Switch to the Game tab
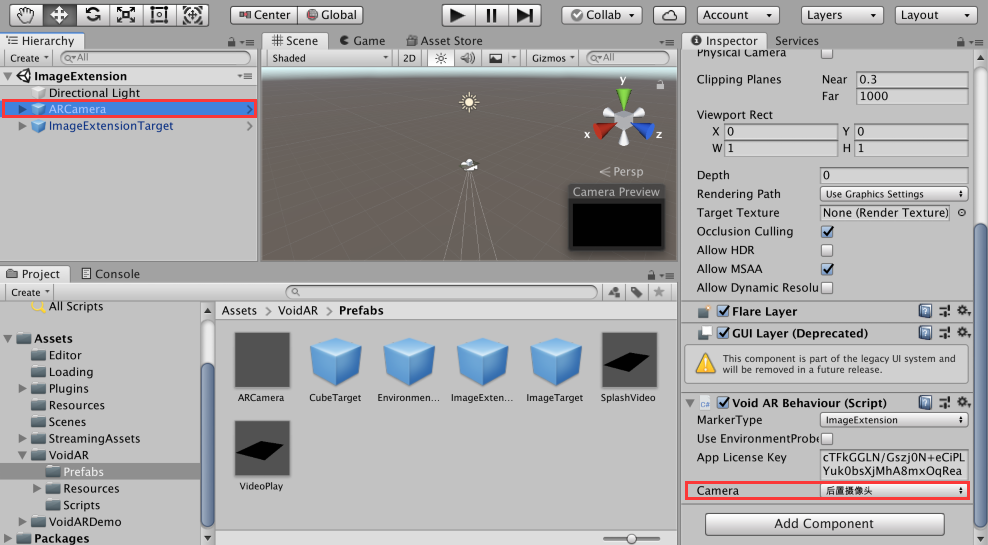The image size is (988, 545). pyautogui.click(x=361, y=41)
